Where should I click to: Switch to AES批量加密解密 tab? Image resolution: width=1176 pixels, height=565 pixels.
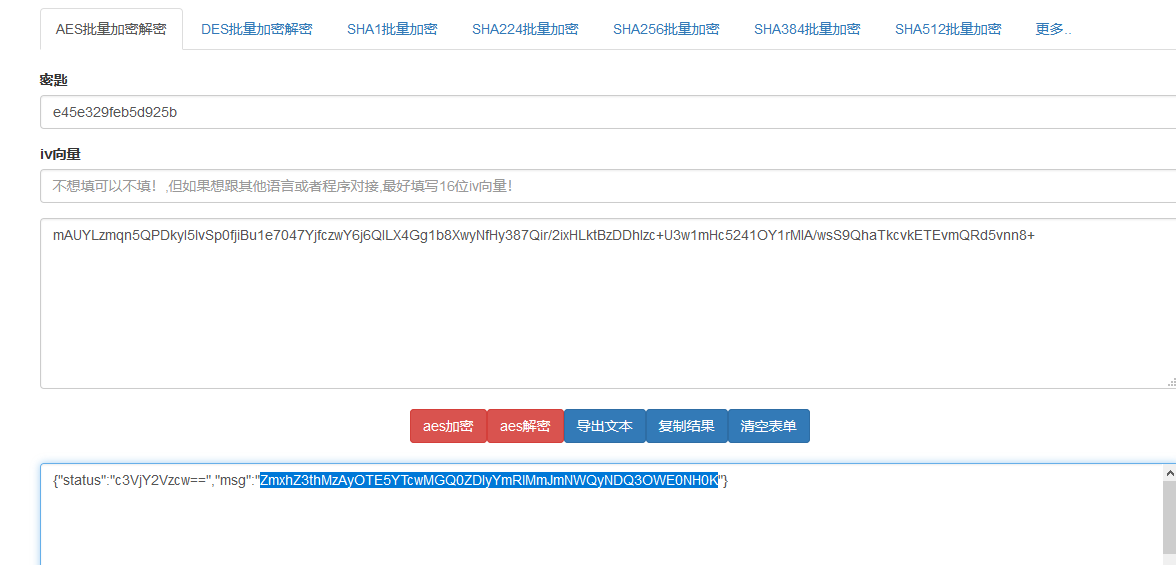click(x=111, y=29)
